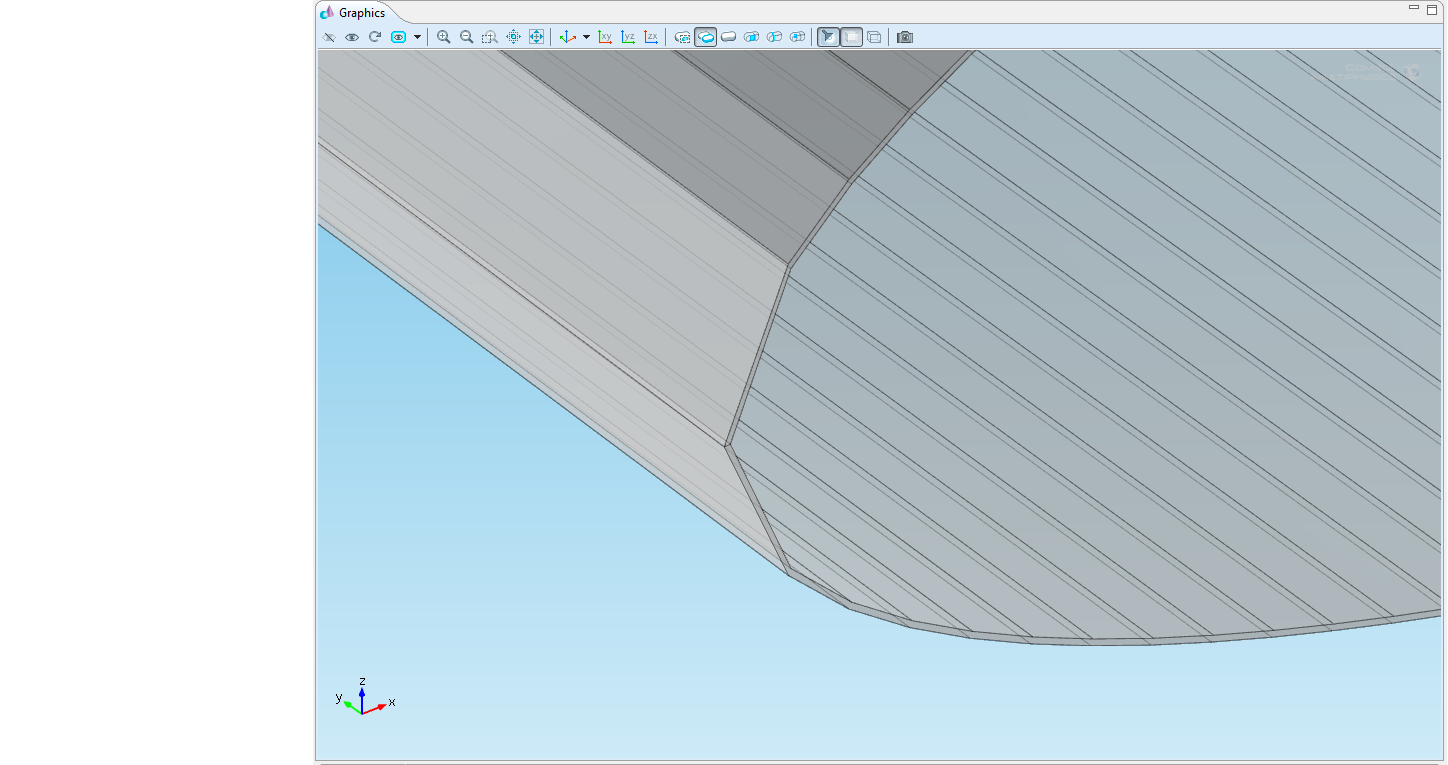The width and height of the screenshot is (1448, 765).
Task: Take a snapshot with the camera icon
Action: 905,37
